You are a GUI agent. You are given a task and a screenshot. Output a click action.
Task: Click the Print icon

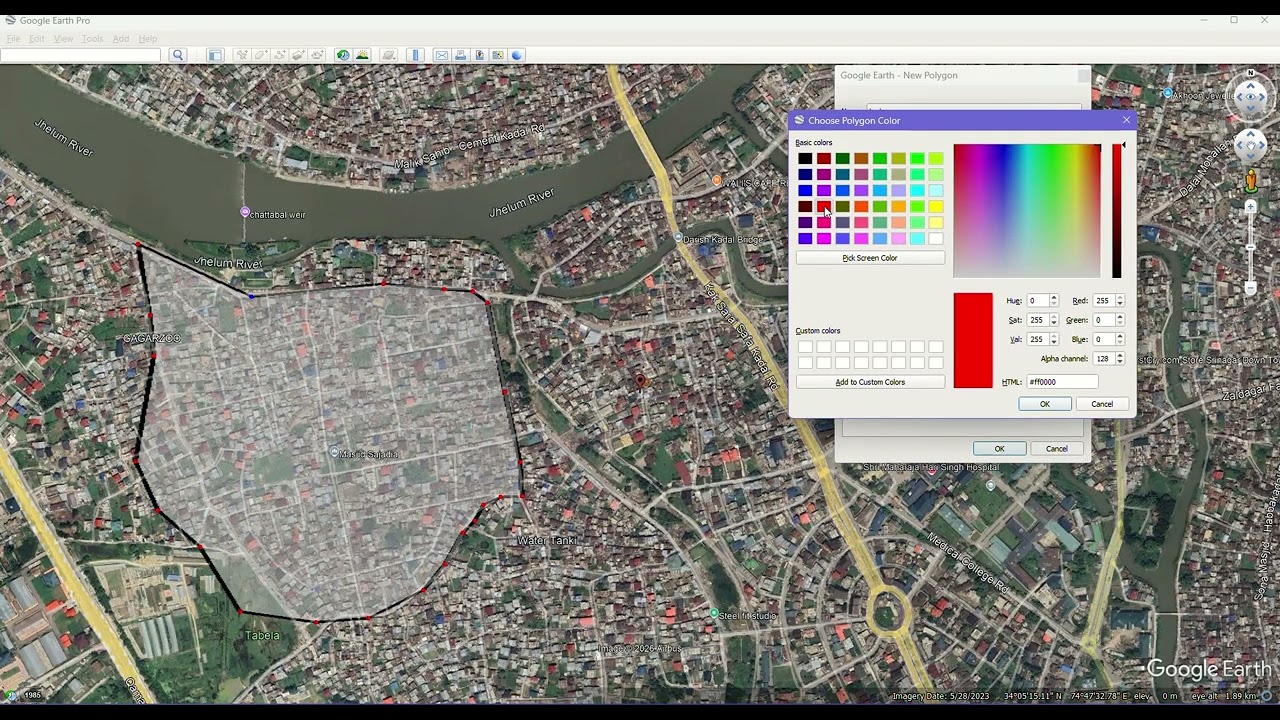point(461,55)
